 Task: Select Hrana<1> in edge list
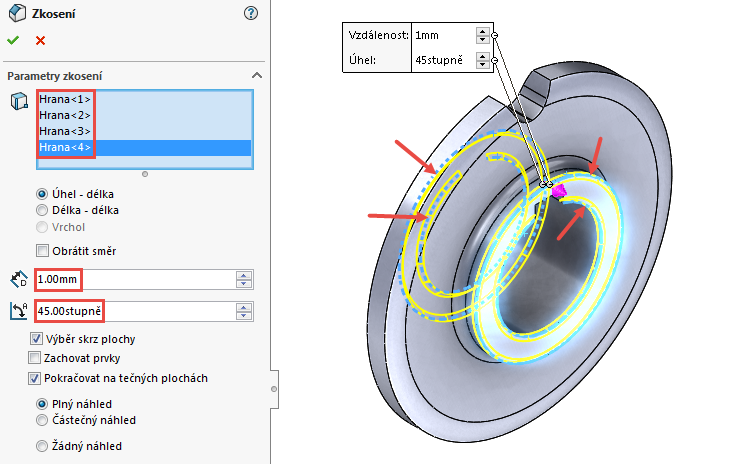pyautogui.click(x=144, y=99)
